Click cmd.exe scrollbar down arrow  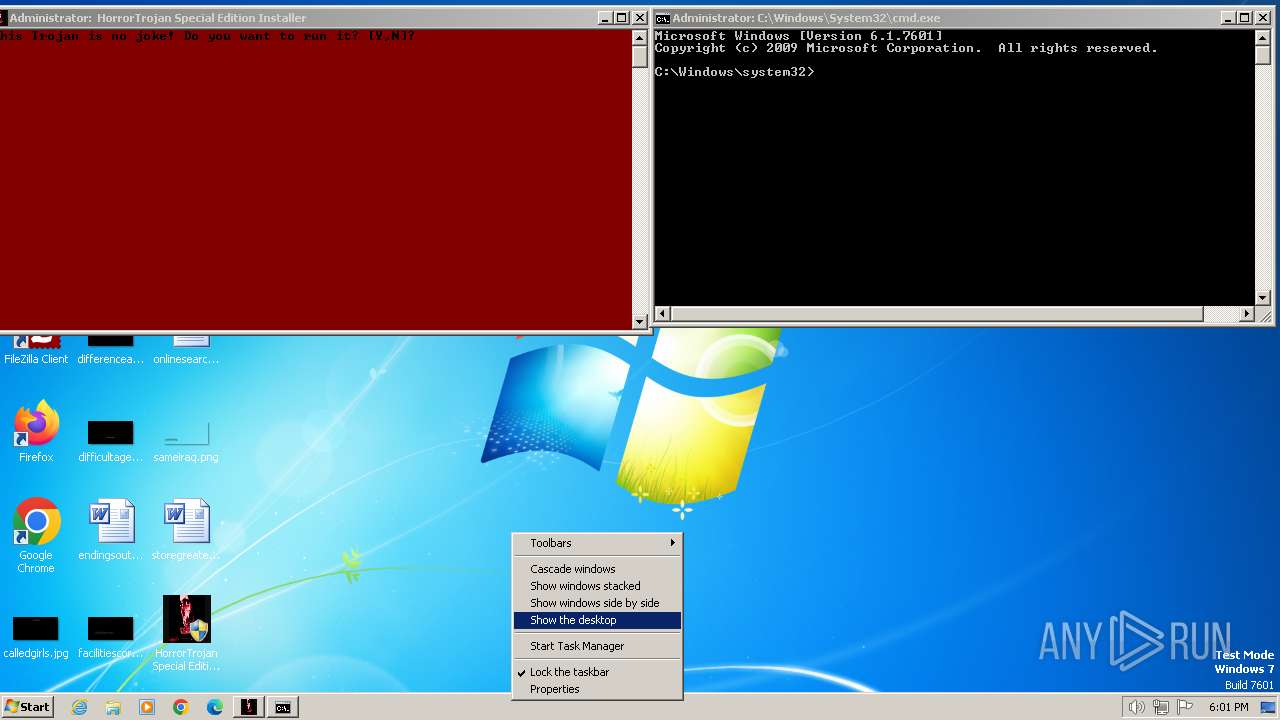[x=1263, y=298]
